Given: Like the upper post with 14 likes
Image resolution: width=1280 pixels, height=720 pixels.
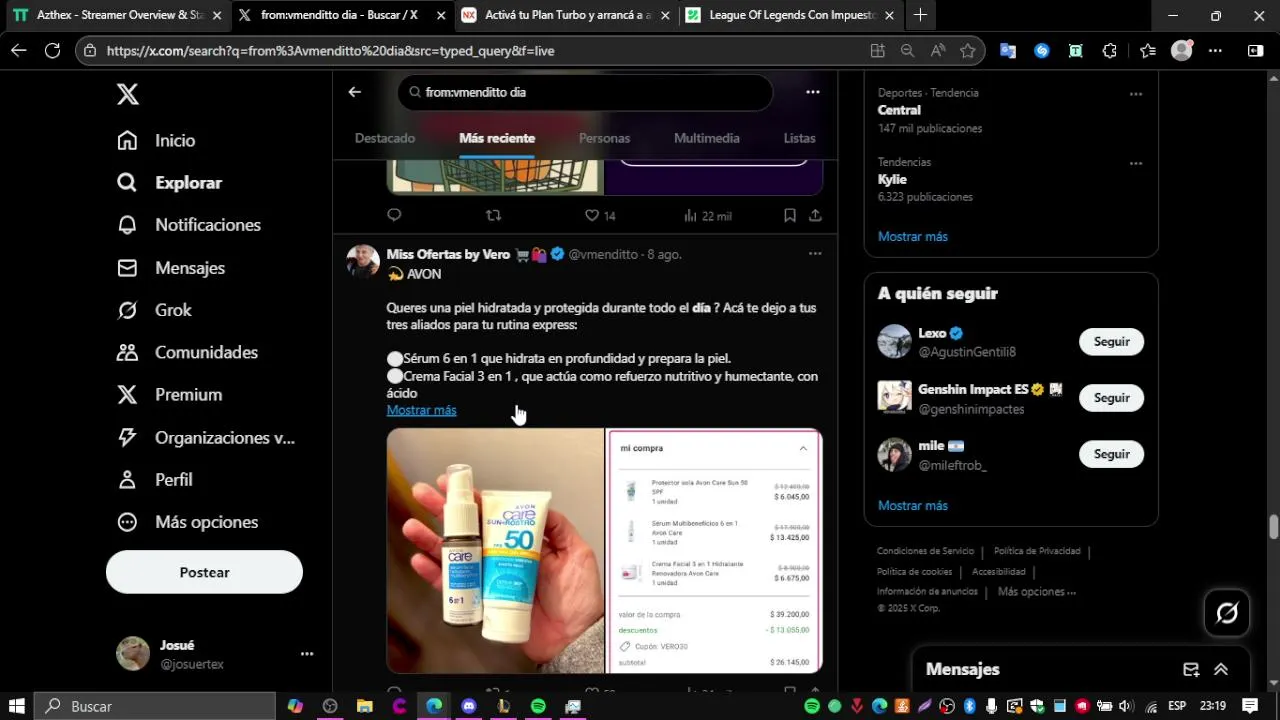Looking at the screenshot, I should click(x=600, y=215).
